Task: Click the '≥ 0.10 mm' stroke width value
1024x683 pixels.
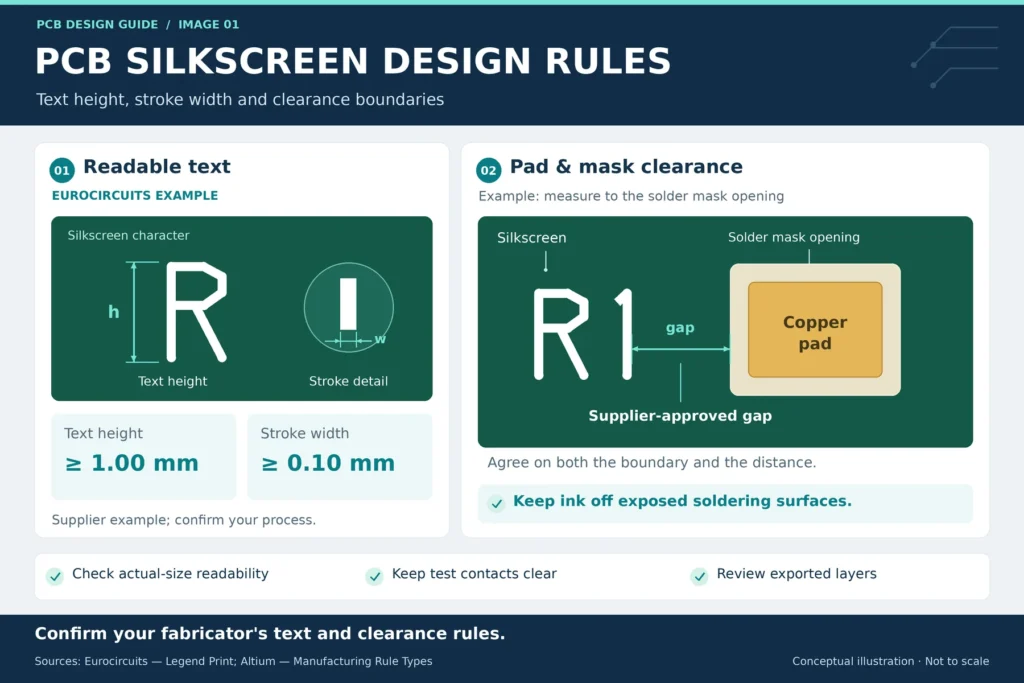Action: pyautogui.click(x=328, y=463)
